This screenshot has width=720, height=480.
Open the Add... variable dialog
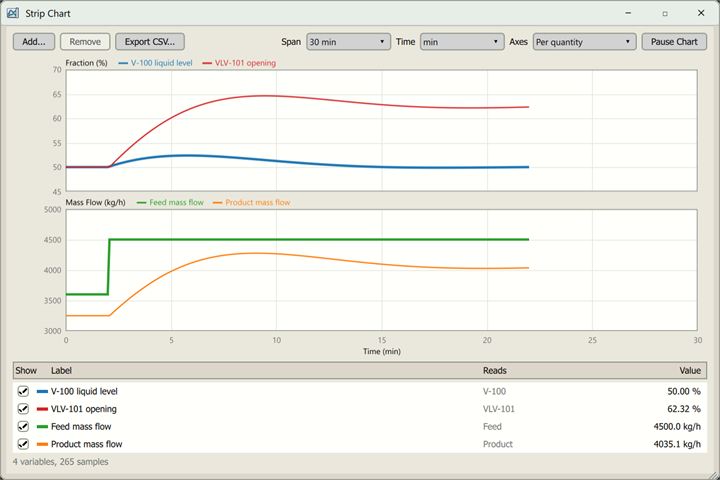(34, 41)
